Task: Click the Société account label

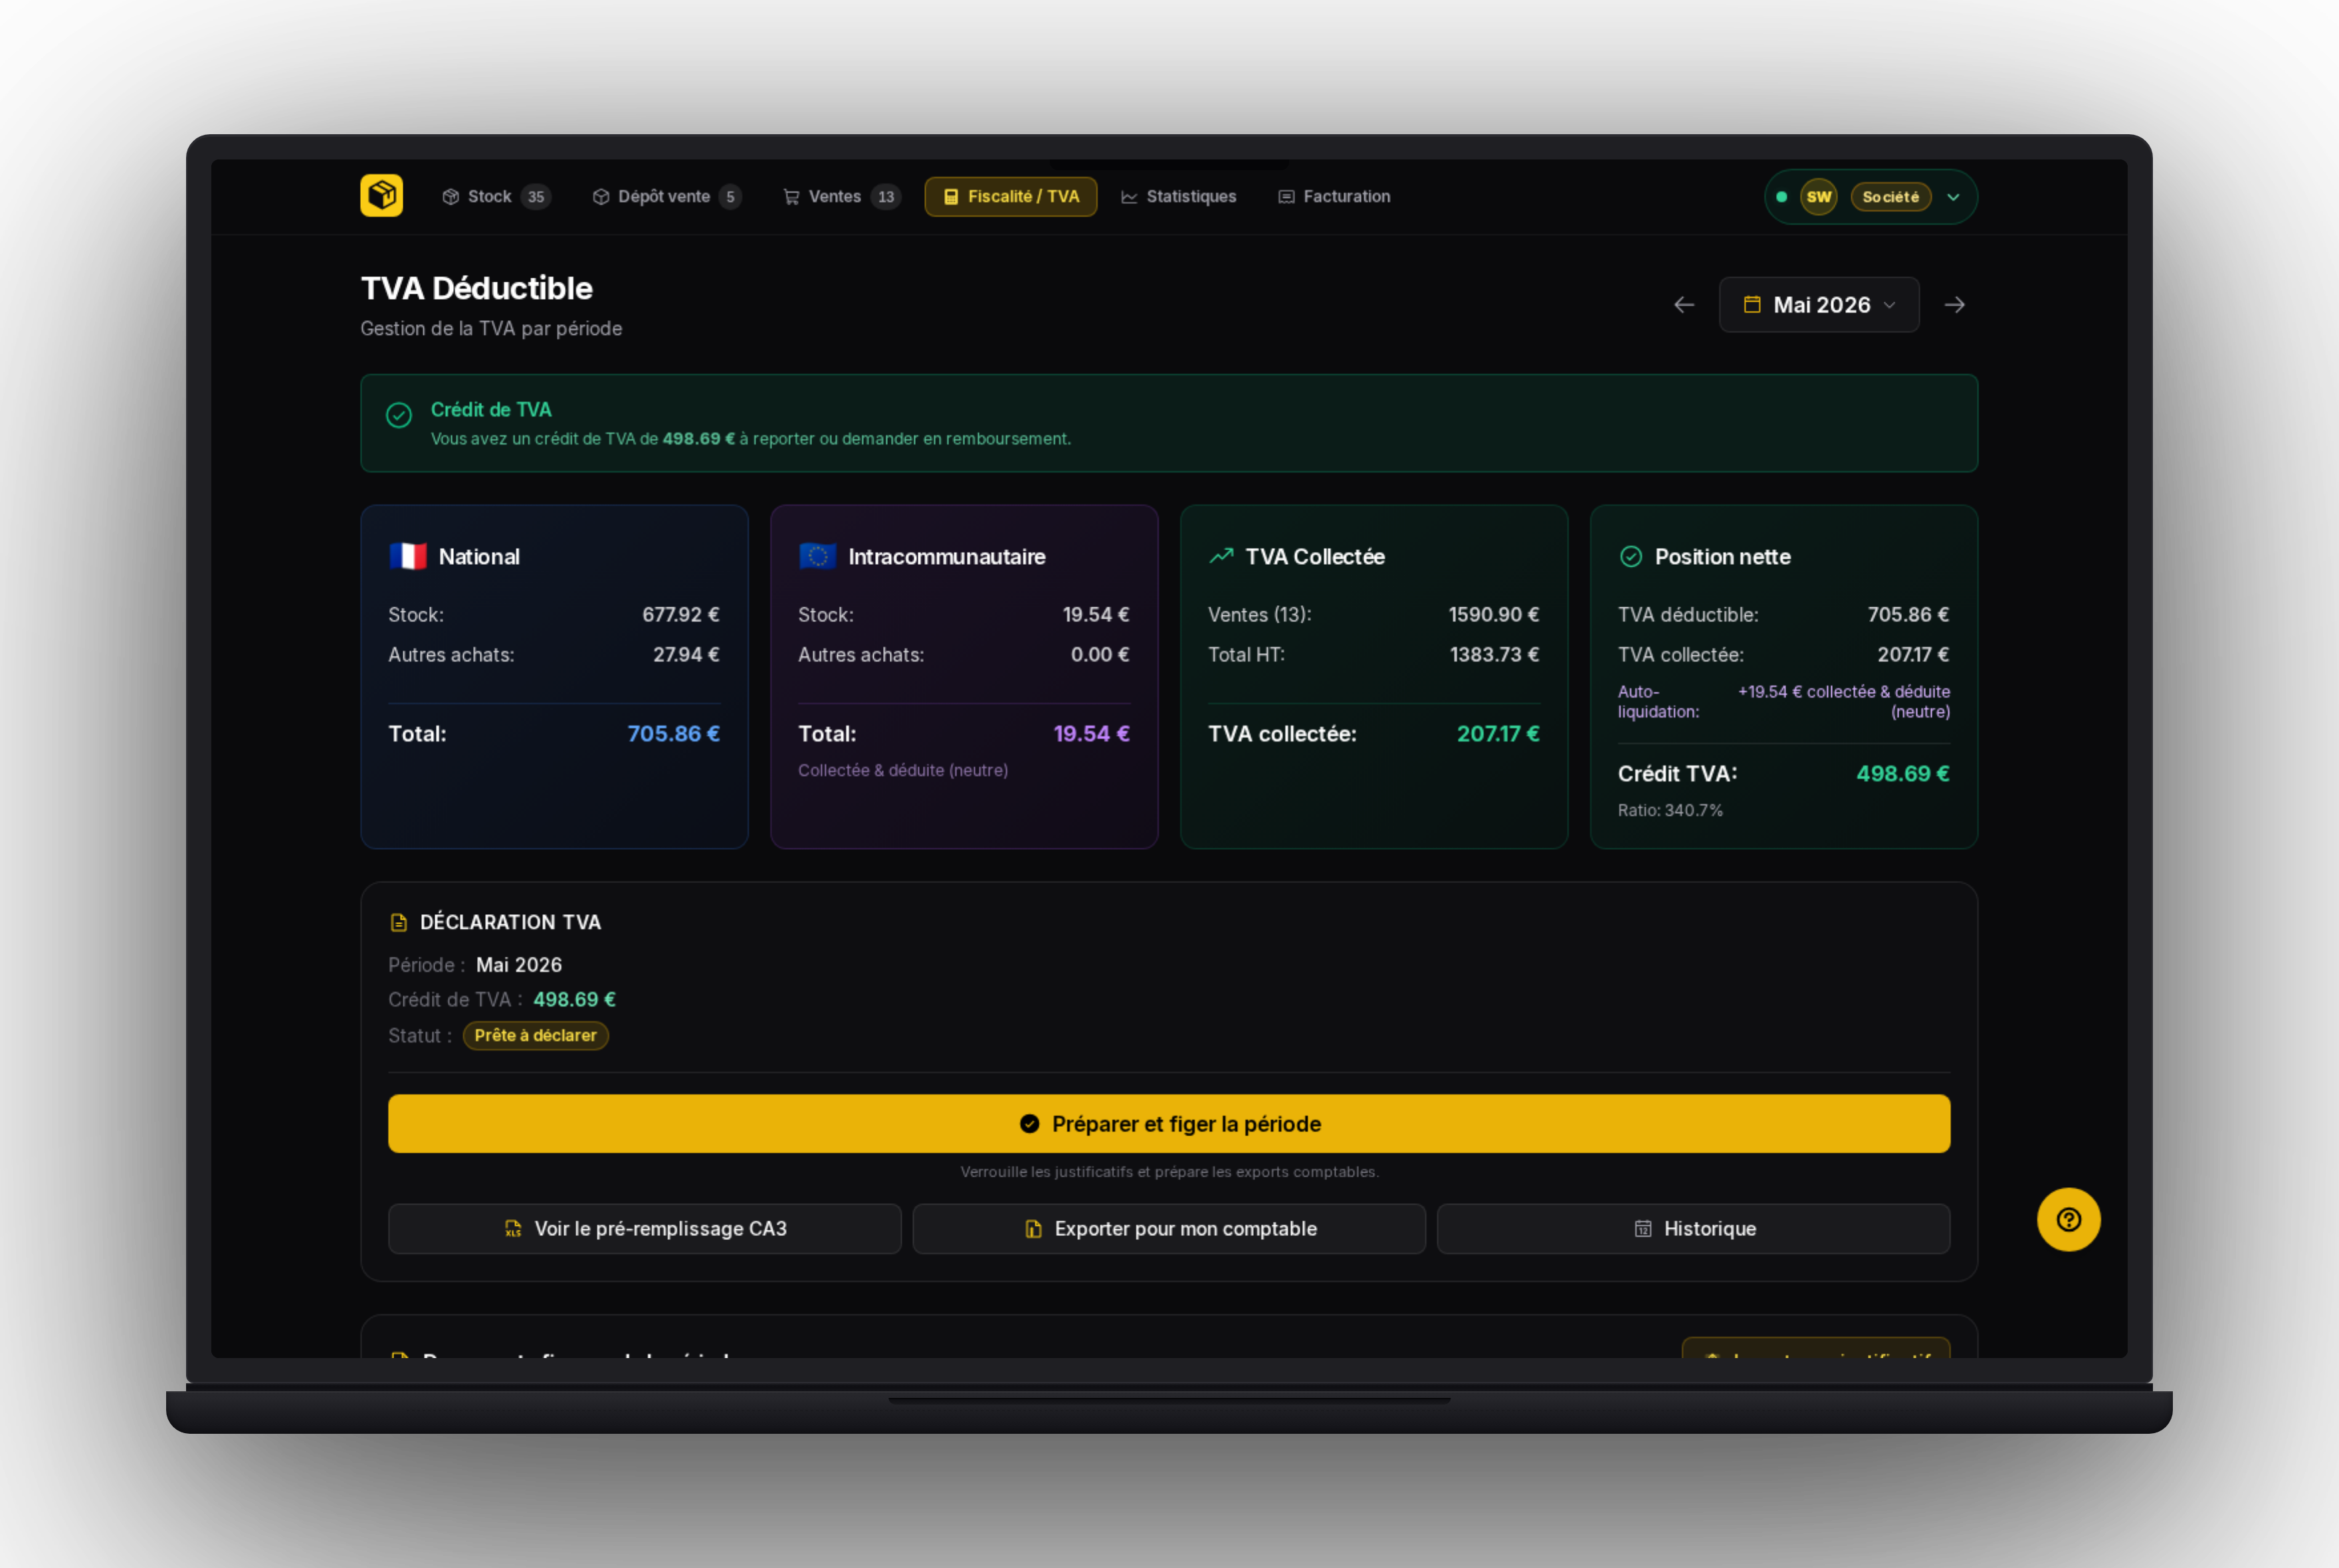Action: (1890, 197)
